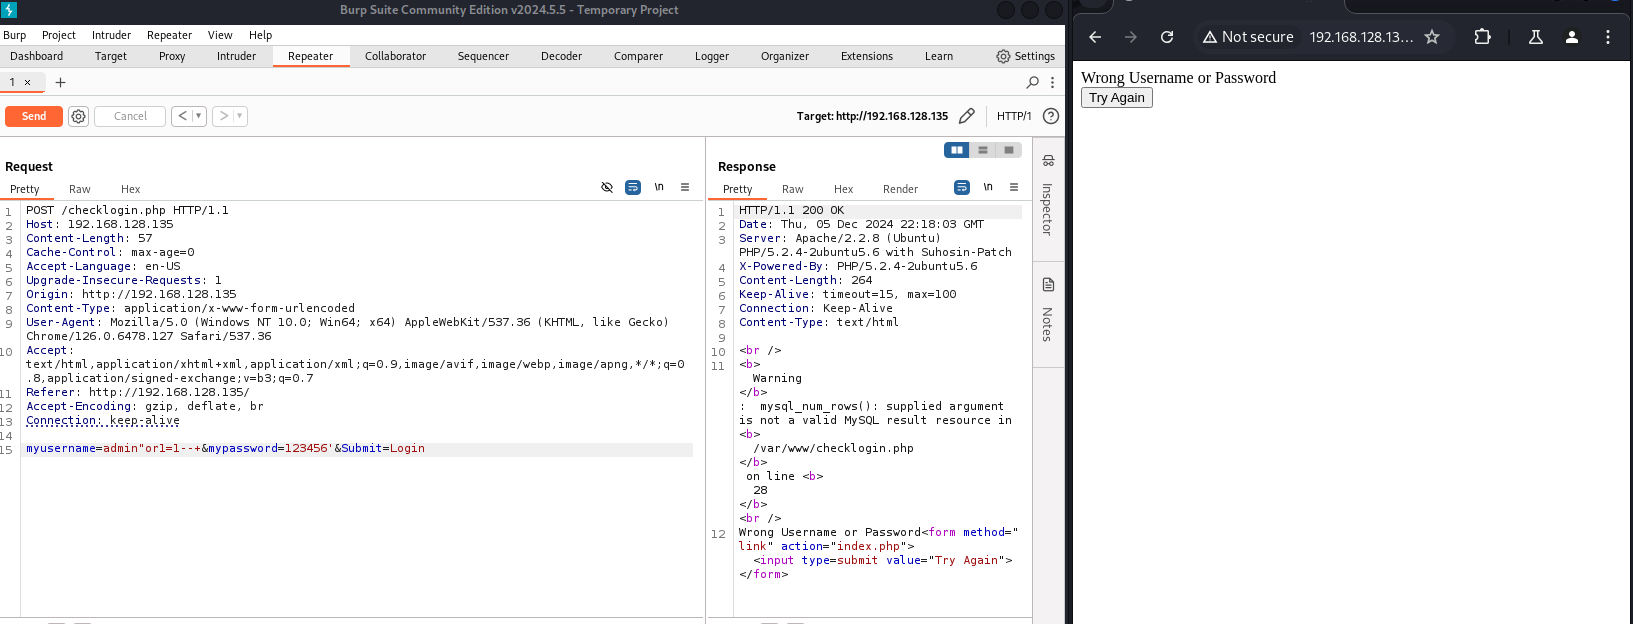
Task: Switch to the Sequencer tab
Action: coord(483,56)
